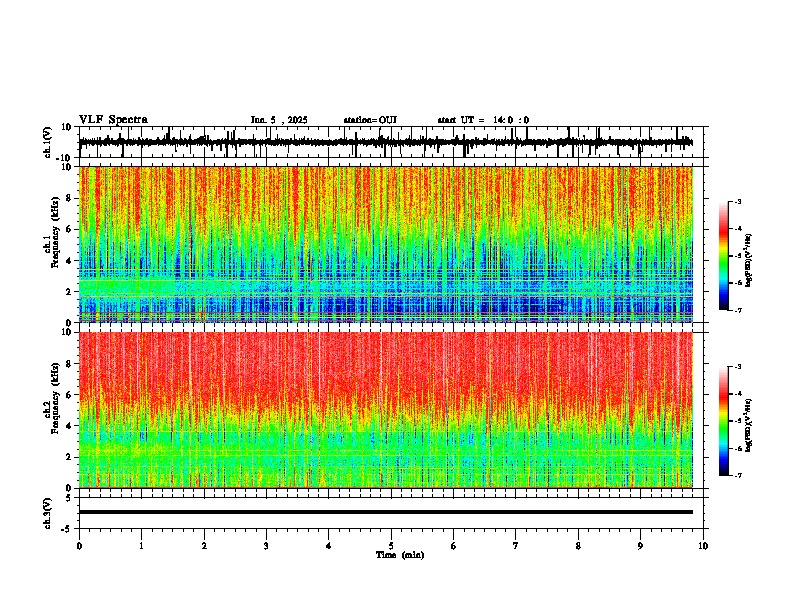Click the "ch.1(V)" axis label
Viewport: 792px width, 612px height.
coord(48,142)
